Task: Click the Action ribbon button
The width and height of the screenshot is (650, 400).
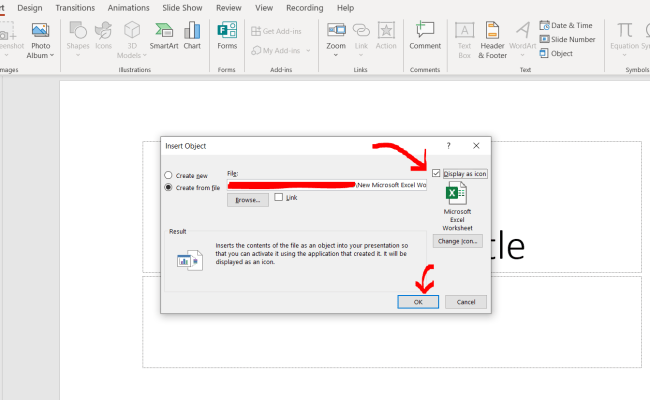Action: pos(386,36)
